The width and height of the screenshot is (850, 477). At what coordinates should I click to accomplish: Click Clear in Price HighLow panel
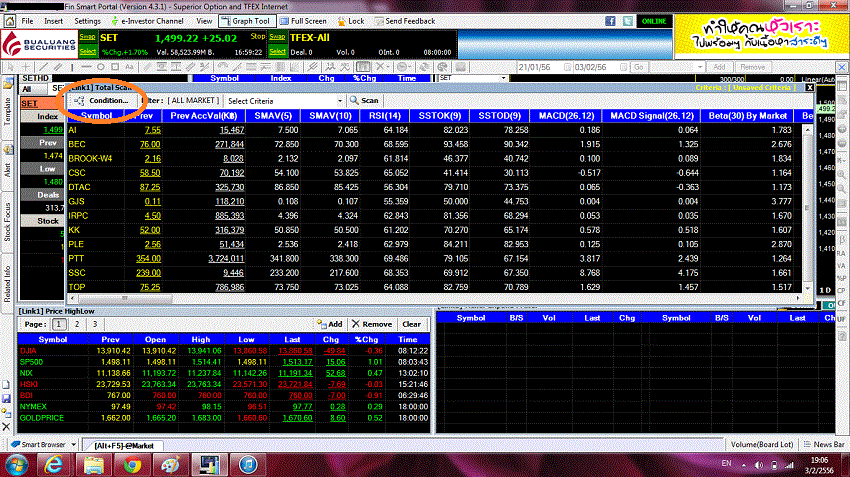click(x=411, y=324)
